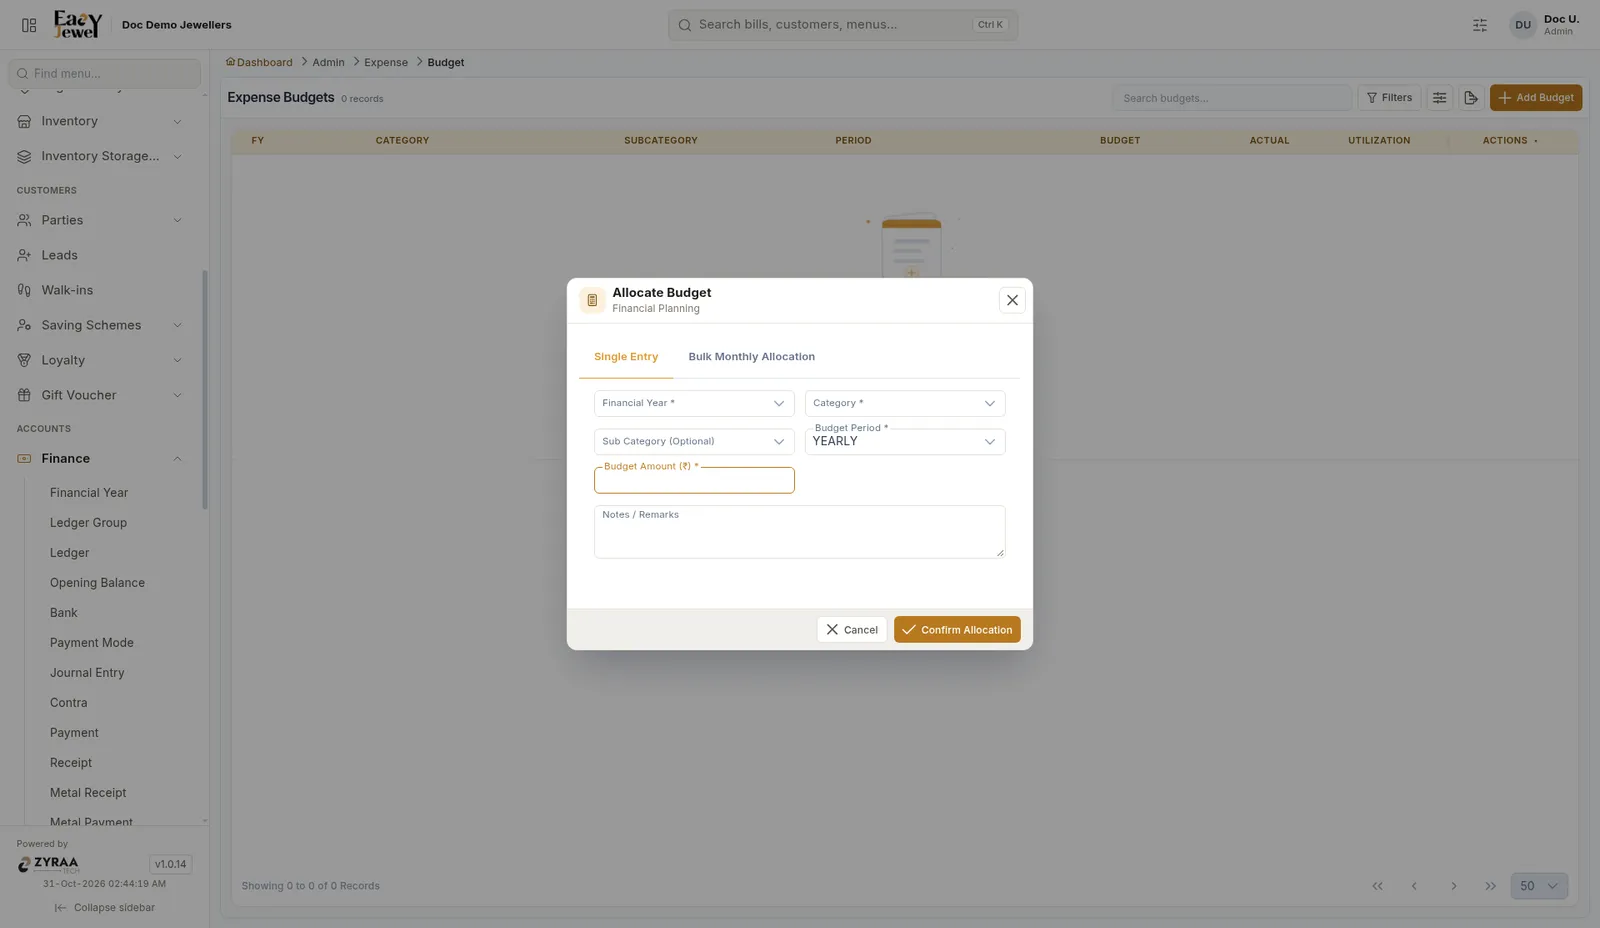Open the Budget Period YEARLY dropdown
Viewport: 1600px width, 928px height.
pos(905,441)
